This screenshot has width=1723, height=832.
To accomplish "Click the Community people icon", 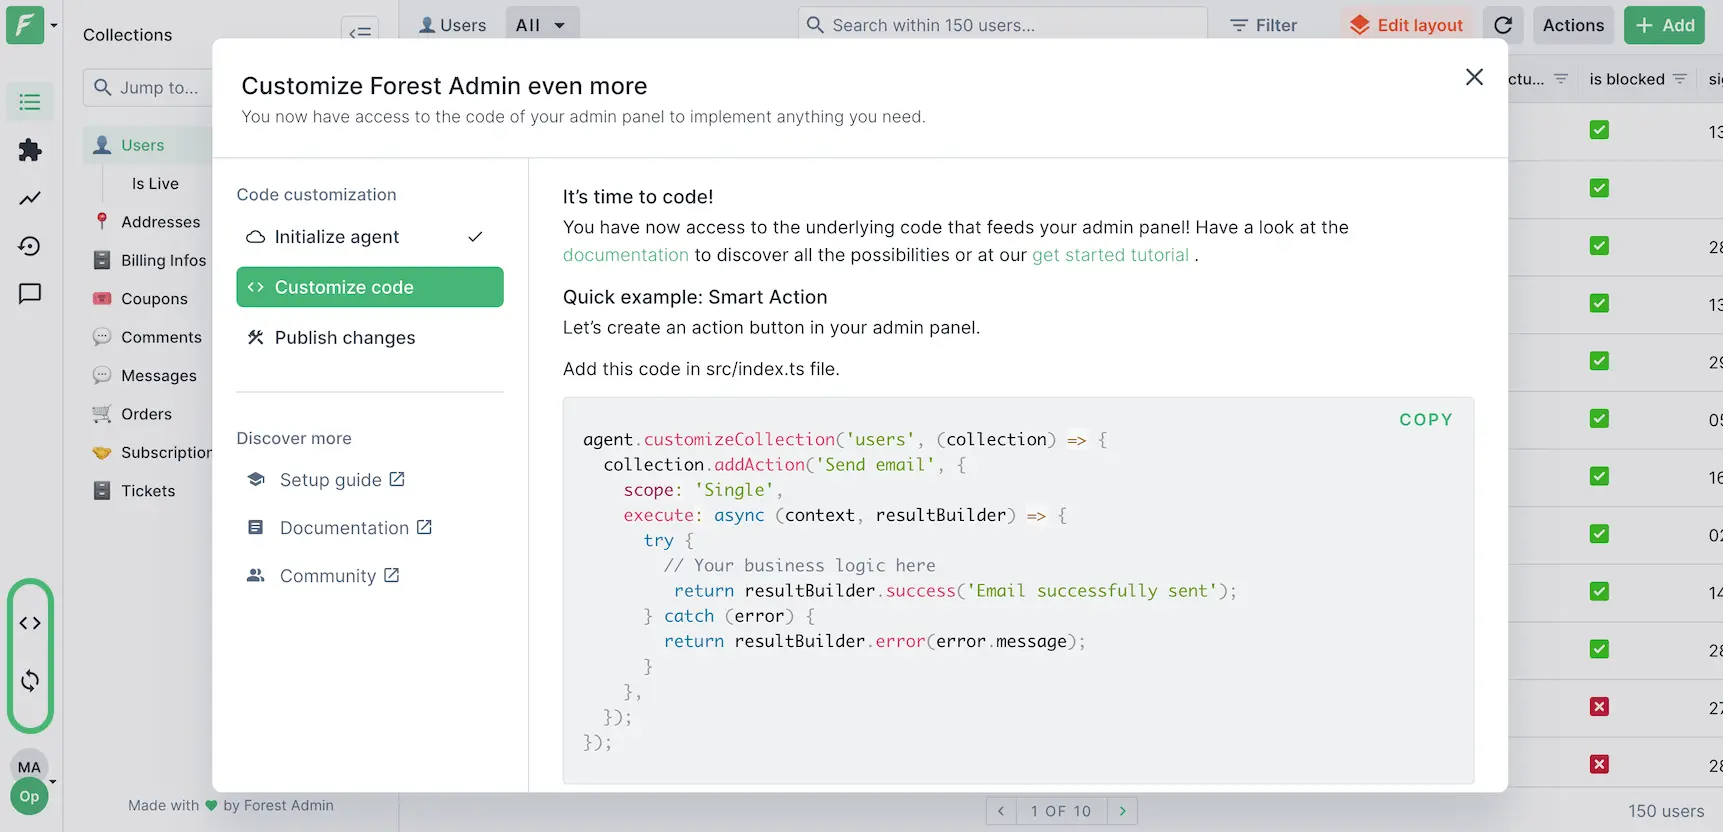I will [256, 575].
